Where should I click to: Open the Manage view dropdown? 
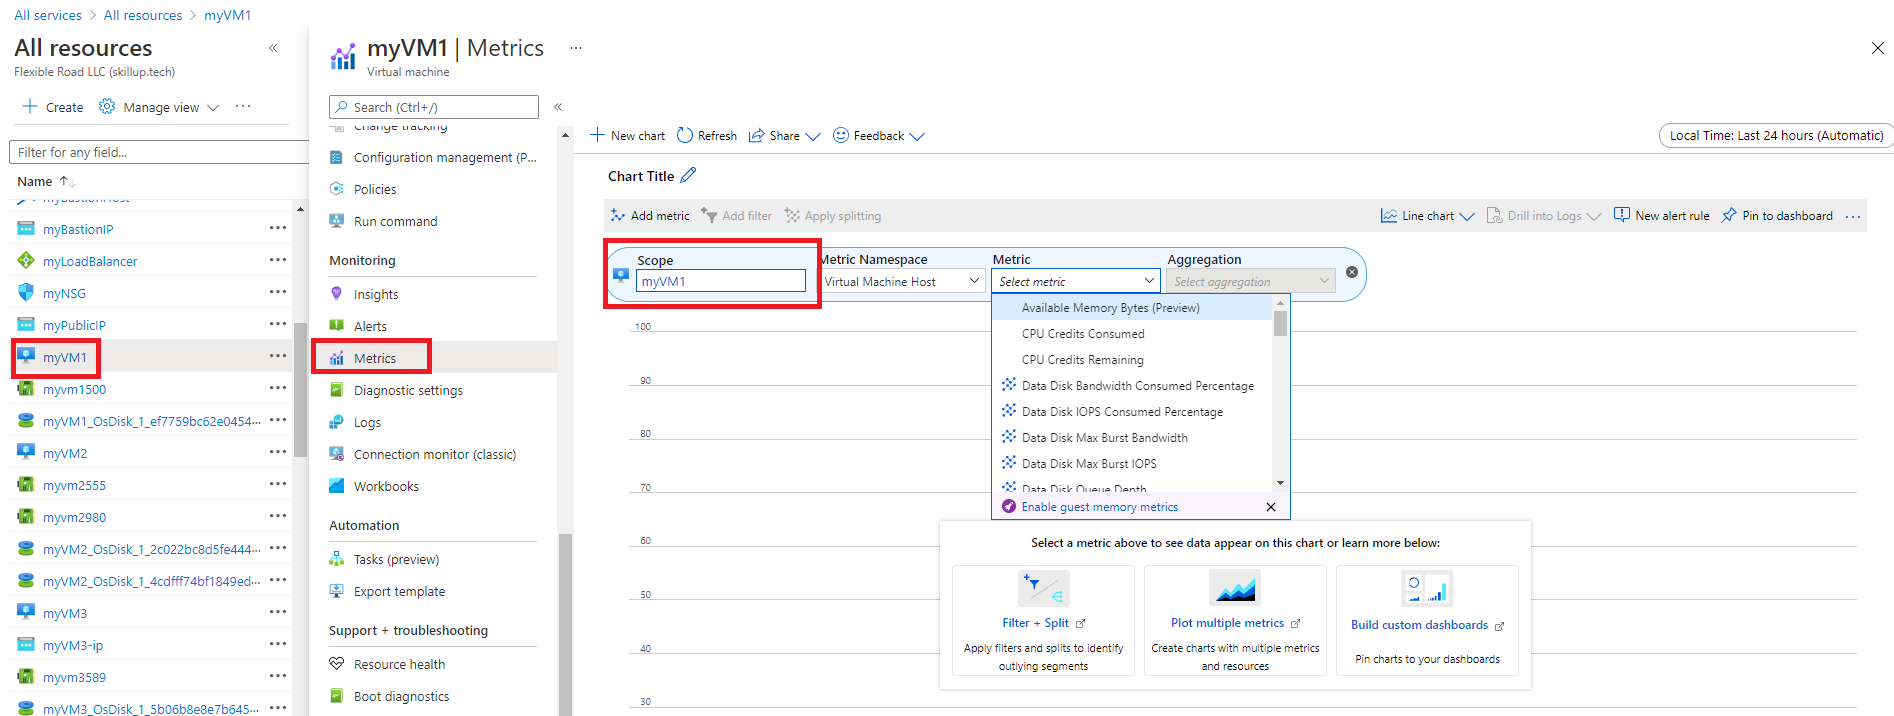tap(159, 107)
